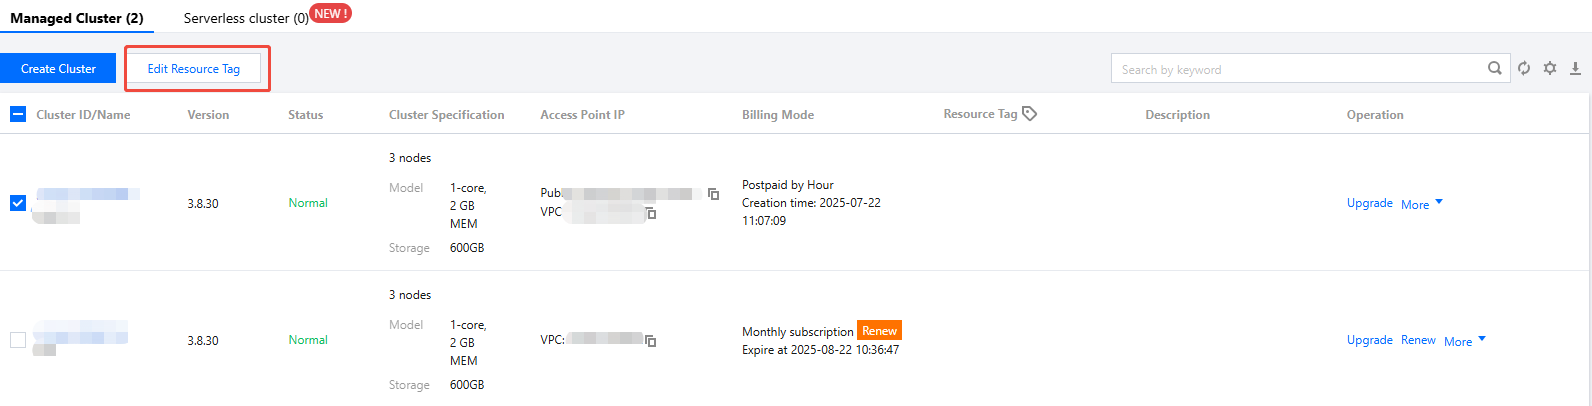The image size is (1592, 406).
Task: Uncheck the postpaid-by-hour cluster row checkbox
Action: click(x=18, y=203)
